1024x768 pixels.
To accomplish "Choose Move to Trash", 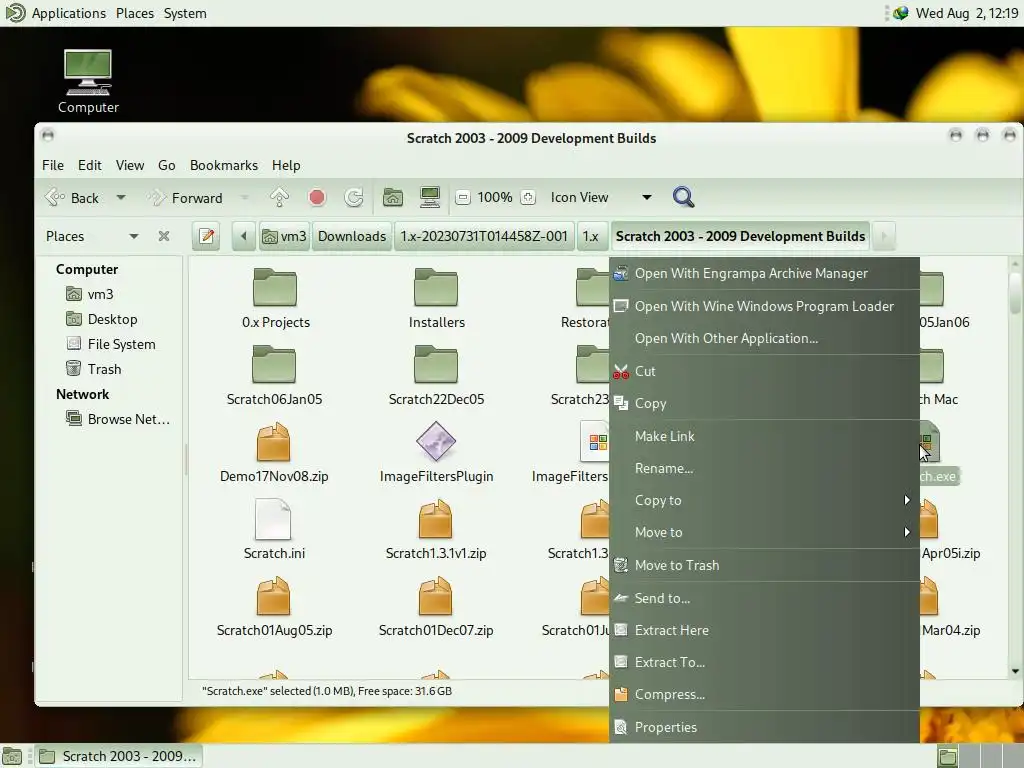I will (764, 566).
